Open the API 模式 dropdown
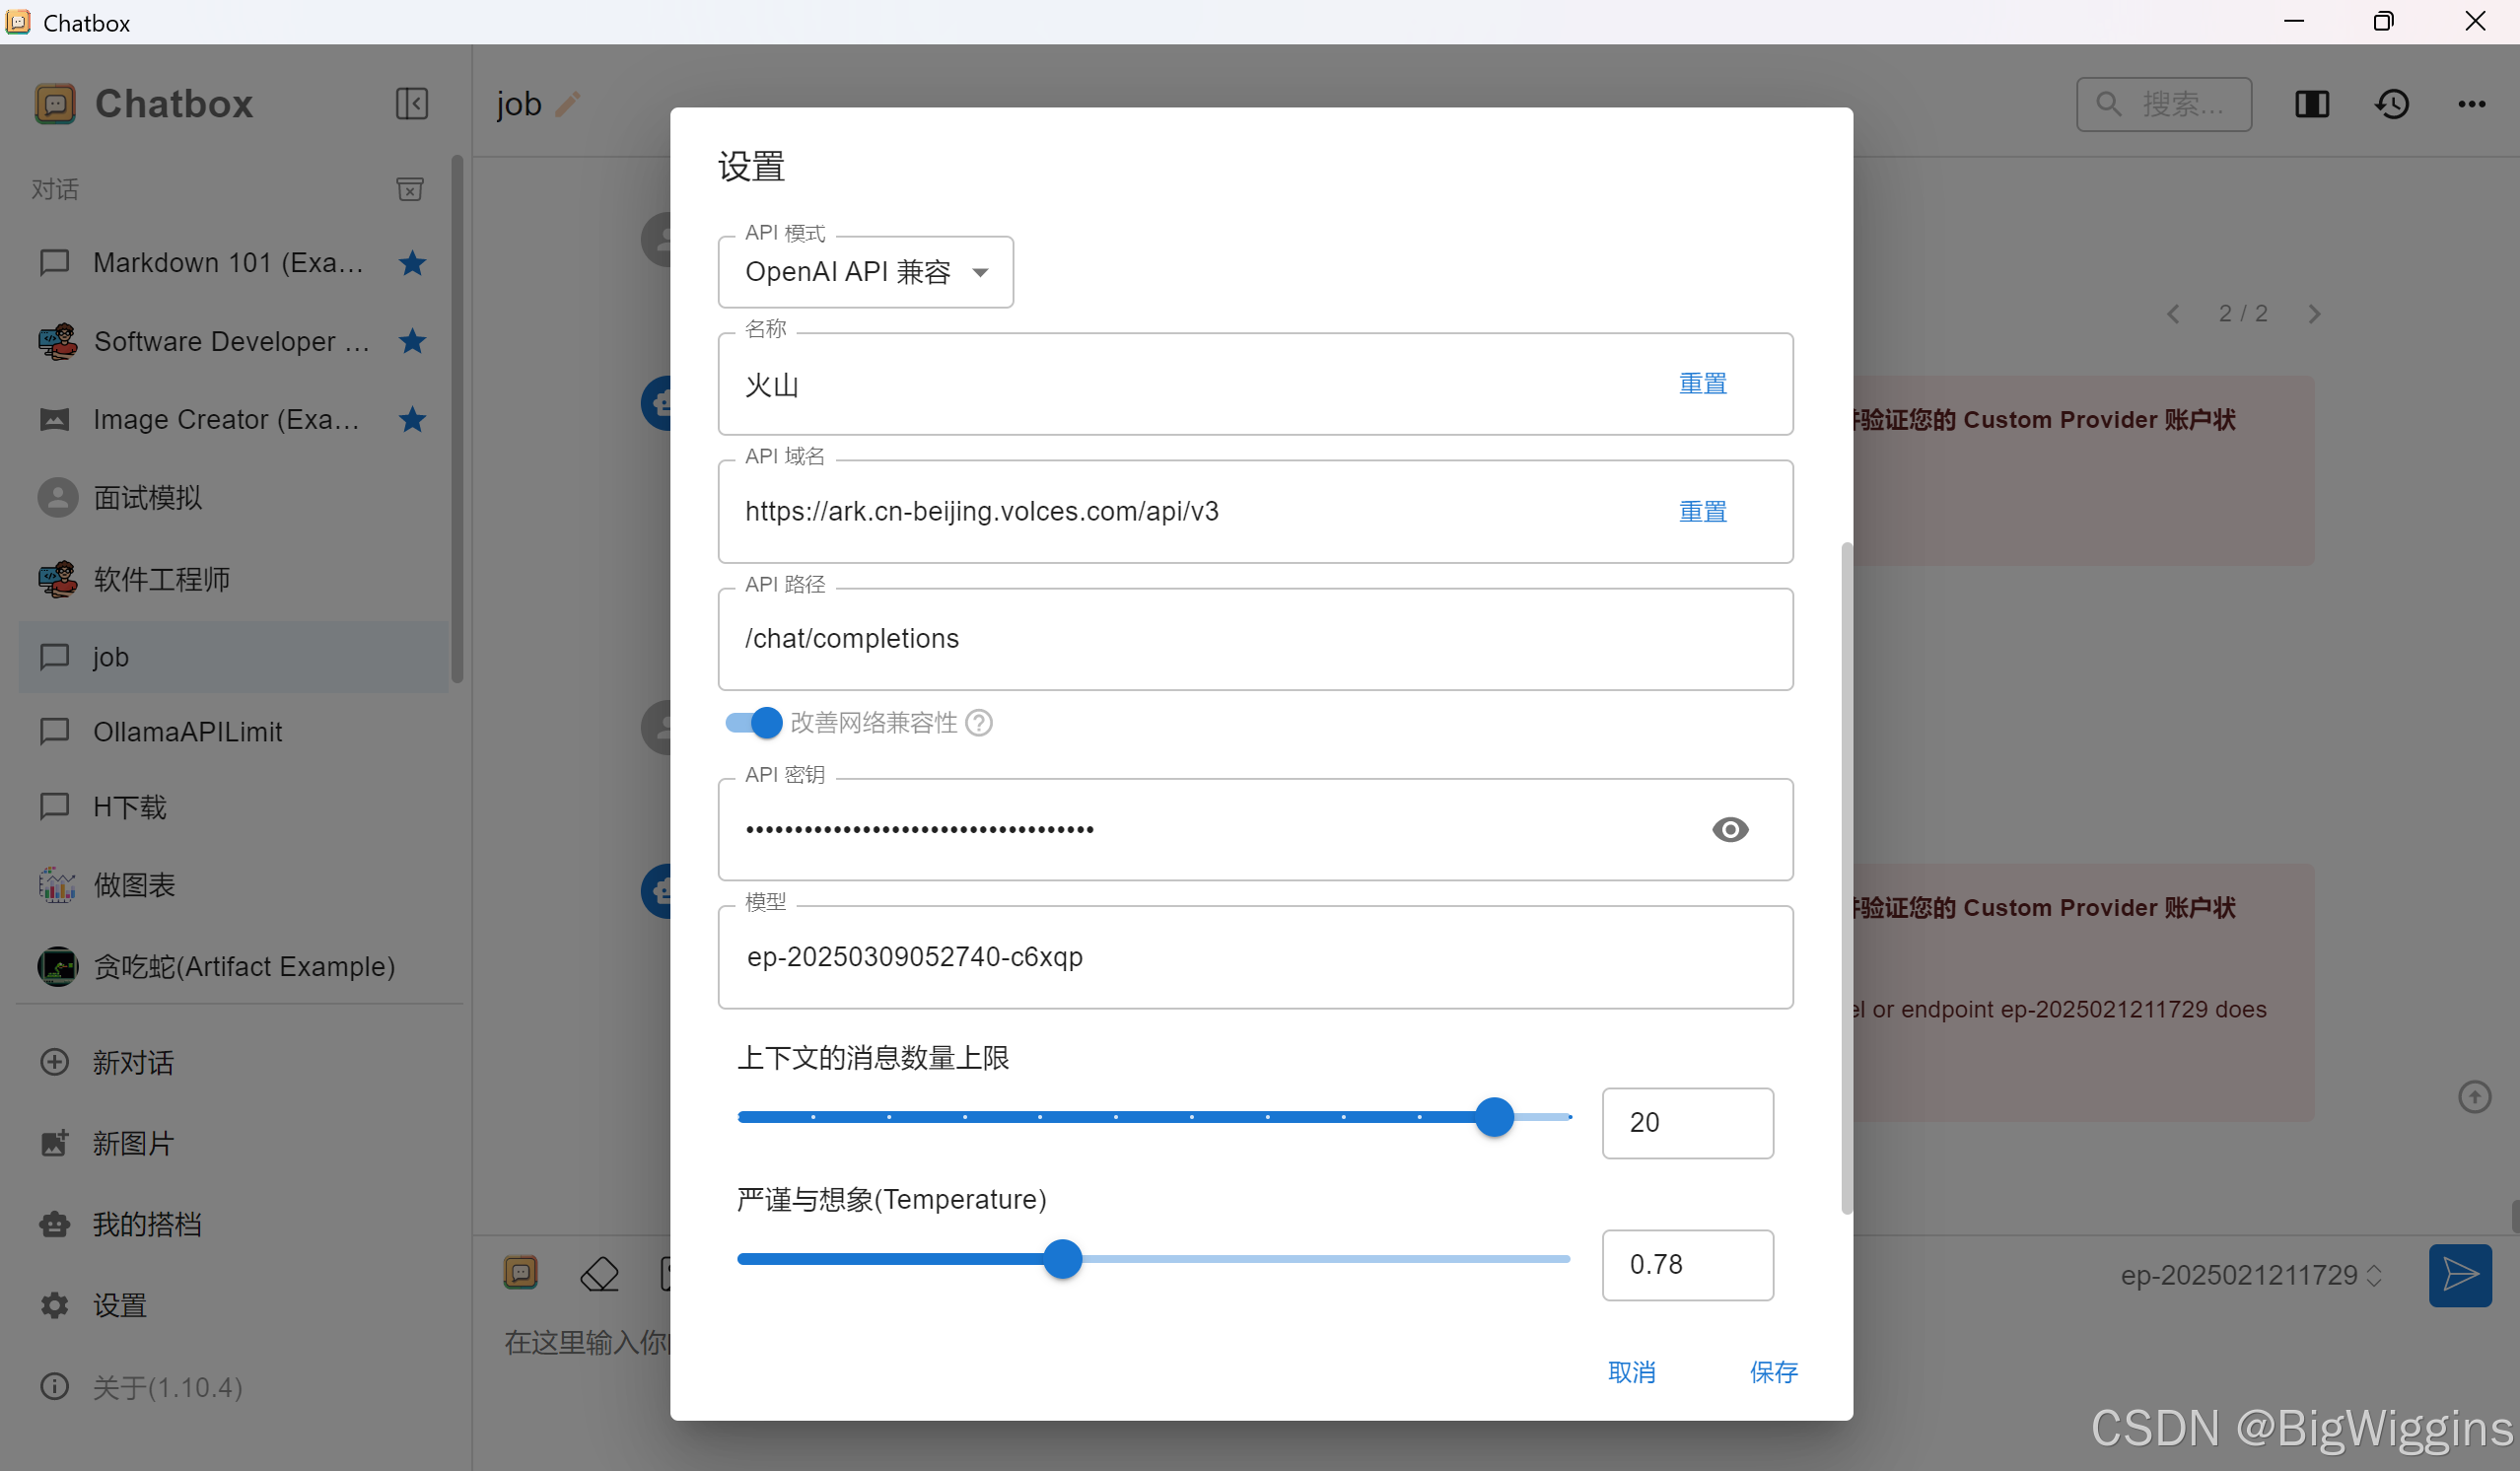The width and height of the screenshot is (2520, 1471). point(865,272)
